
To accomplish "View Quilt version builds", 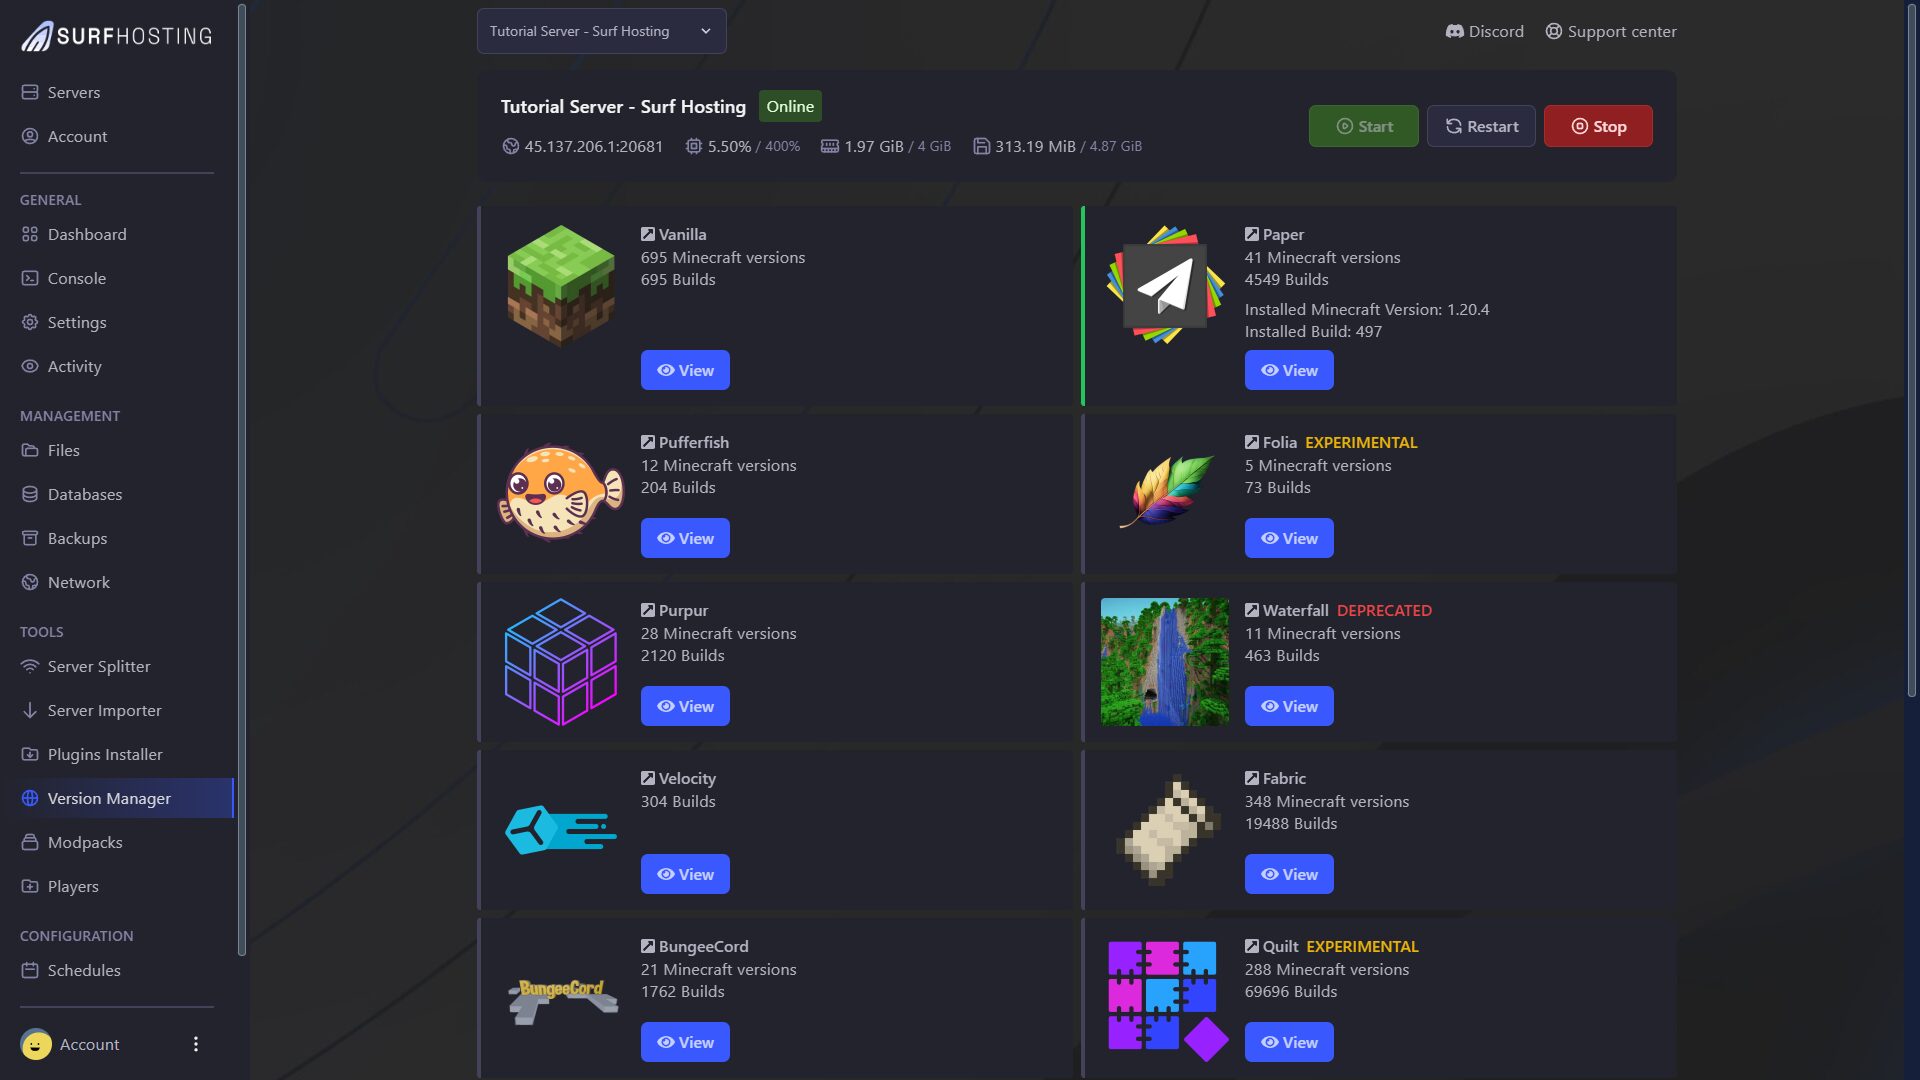I will coord(1289,1043).
